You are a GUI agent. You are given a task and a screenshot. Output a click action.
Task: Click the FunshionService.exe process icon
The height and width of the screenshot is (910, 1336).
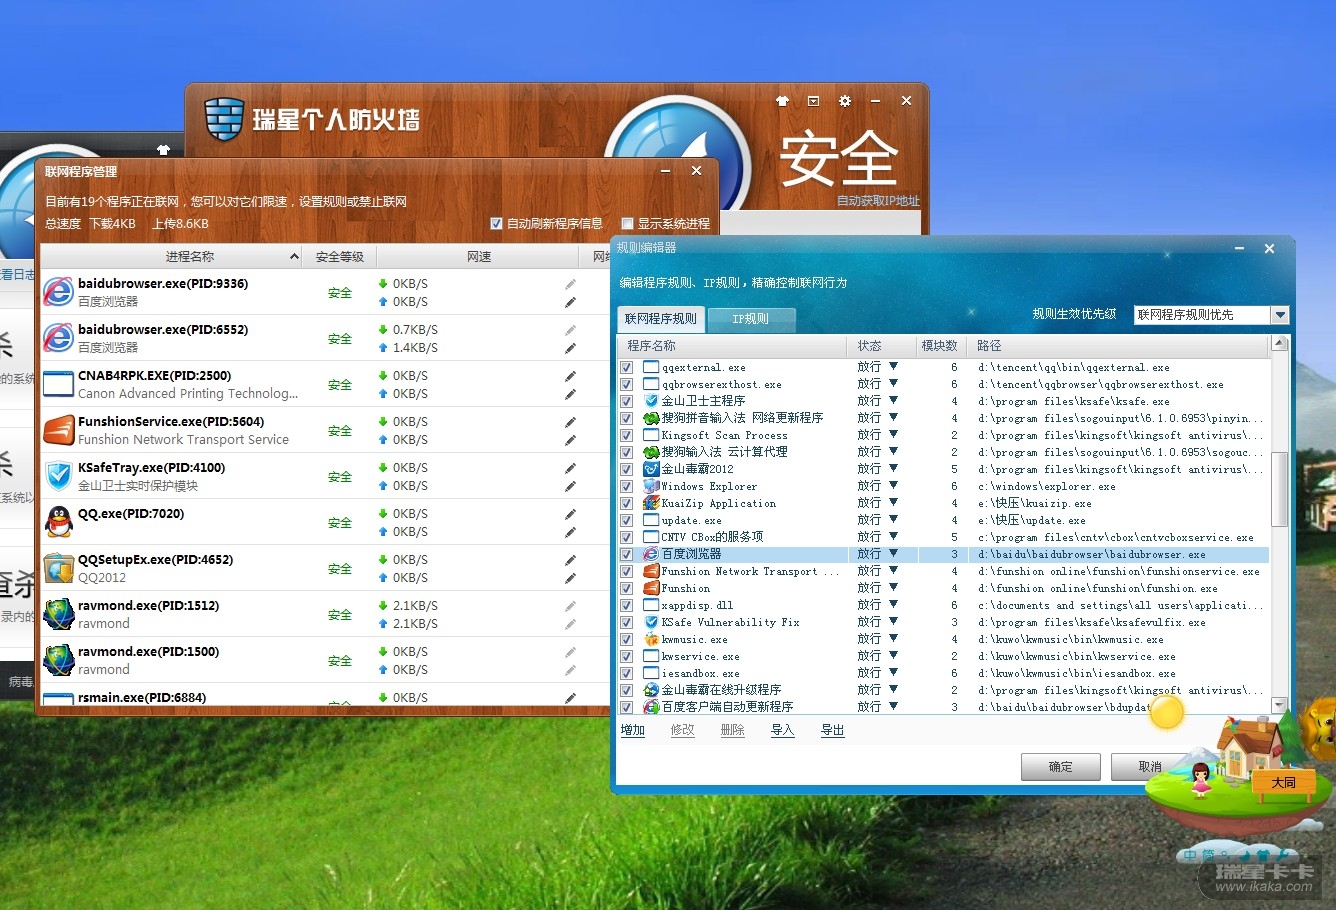point(59,430)
